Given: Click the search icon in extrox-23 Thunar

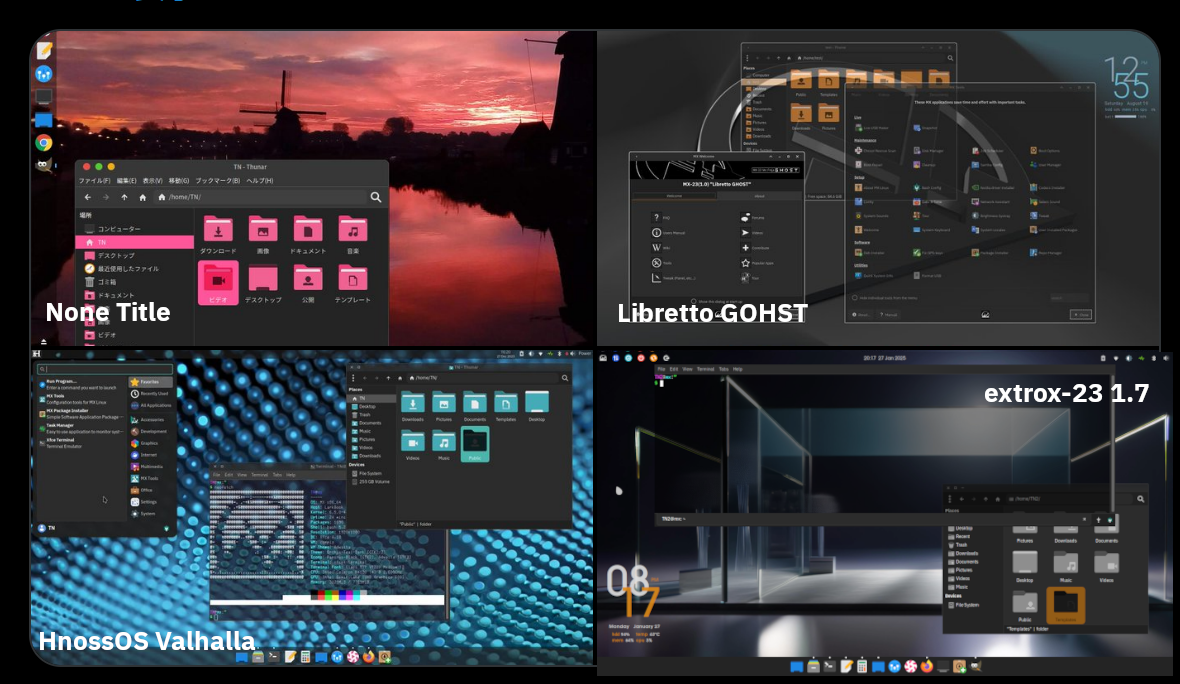Looking at the screenshot, I should tap(1140, 499).
